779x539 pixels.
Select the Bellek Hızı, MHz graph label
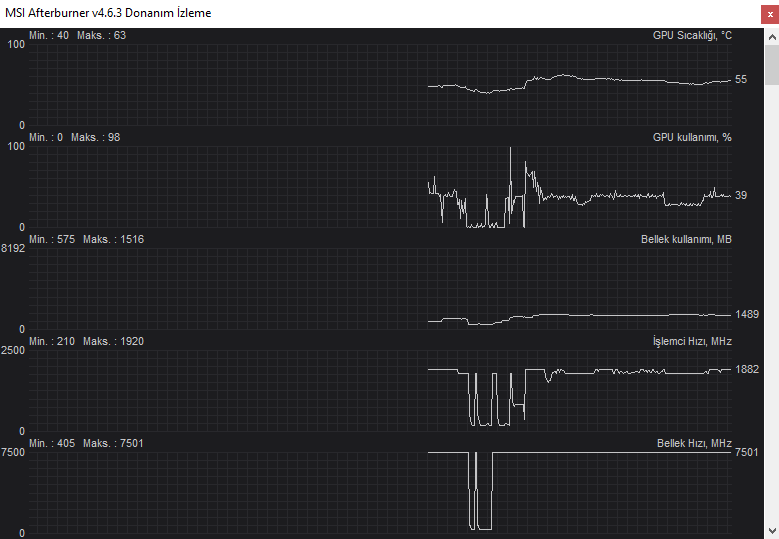click(x=694, y=443)
